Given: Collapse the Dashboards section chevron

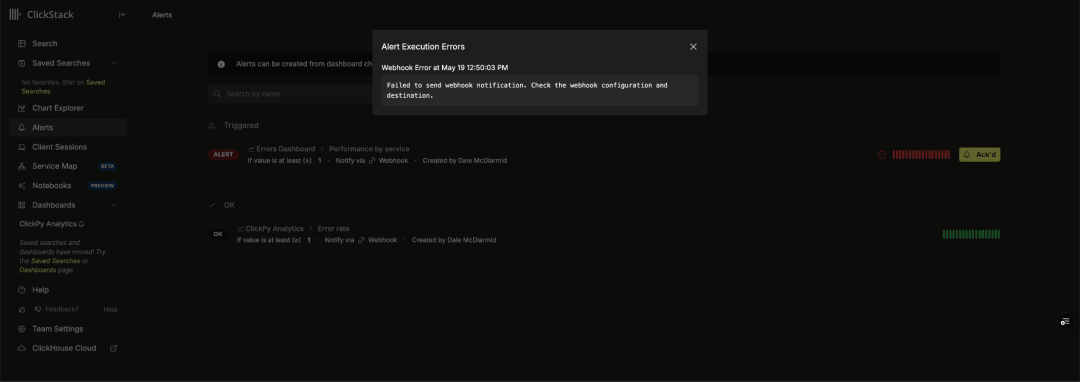Looking at the screenshot, I should tap(114, 205).
